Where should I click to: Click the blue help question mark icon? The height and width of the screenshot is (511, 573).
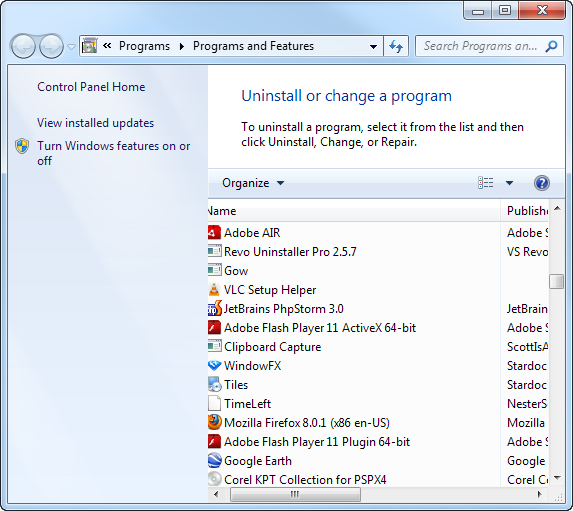point(542,183)
